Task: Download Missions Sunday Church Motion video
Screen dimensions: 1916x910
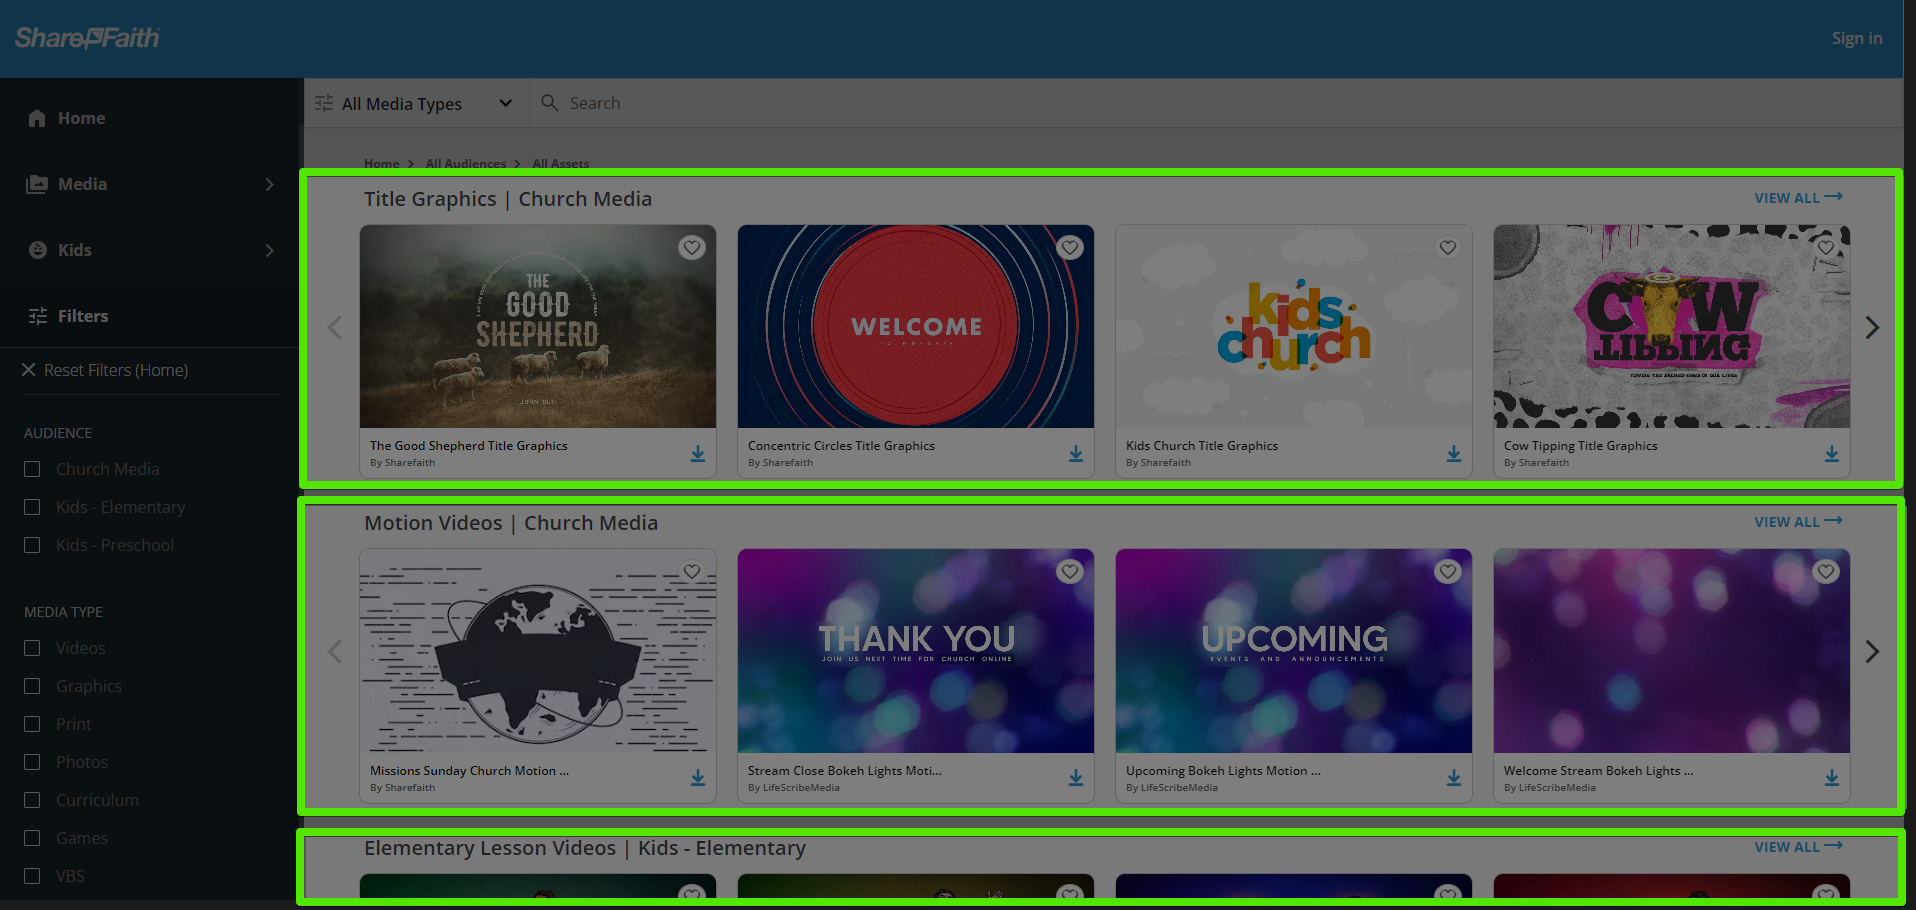Action: pos(697,778)
